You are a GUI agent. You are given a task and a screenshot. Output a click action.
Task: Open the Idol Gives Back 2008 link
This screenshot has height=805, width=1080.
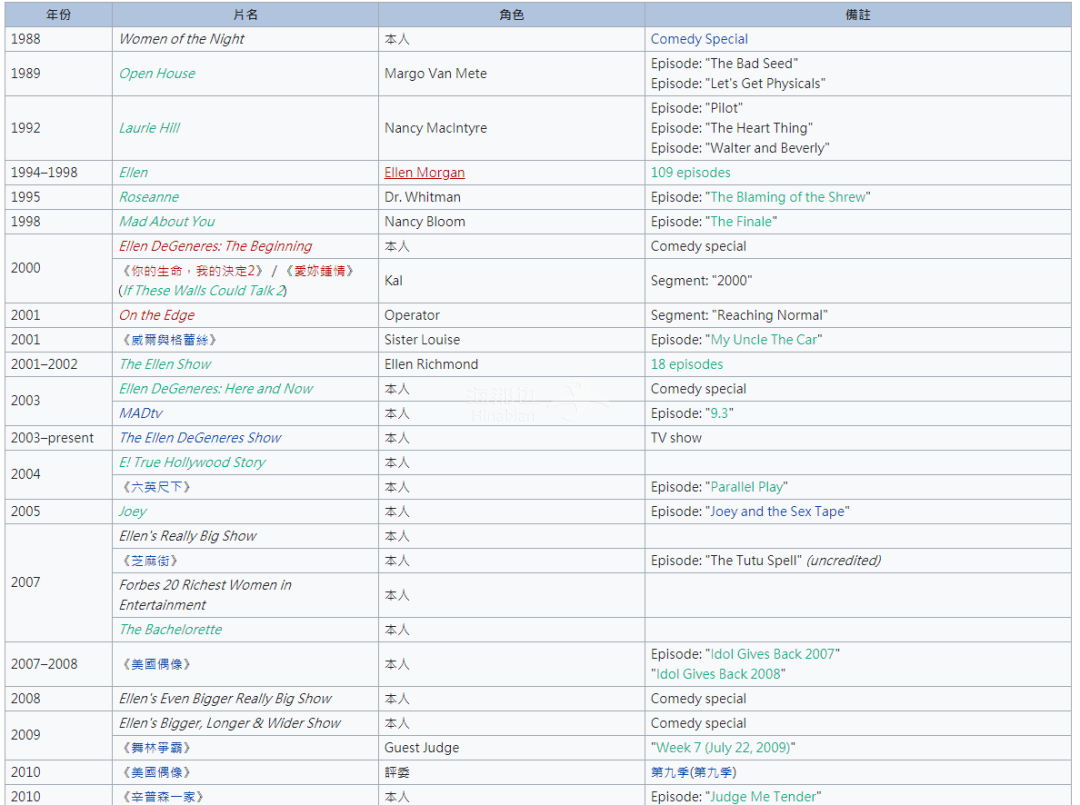717,674
